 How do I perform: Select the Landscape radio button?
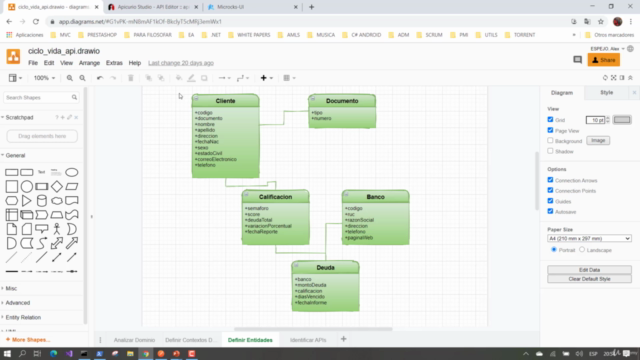[x=582, y=249]
